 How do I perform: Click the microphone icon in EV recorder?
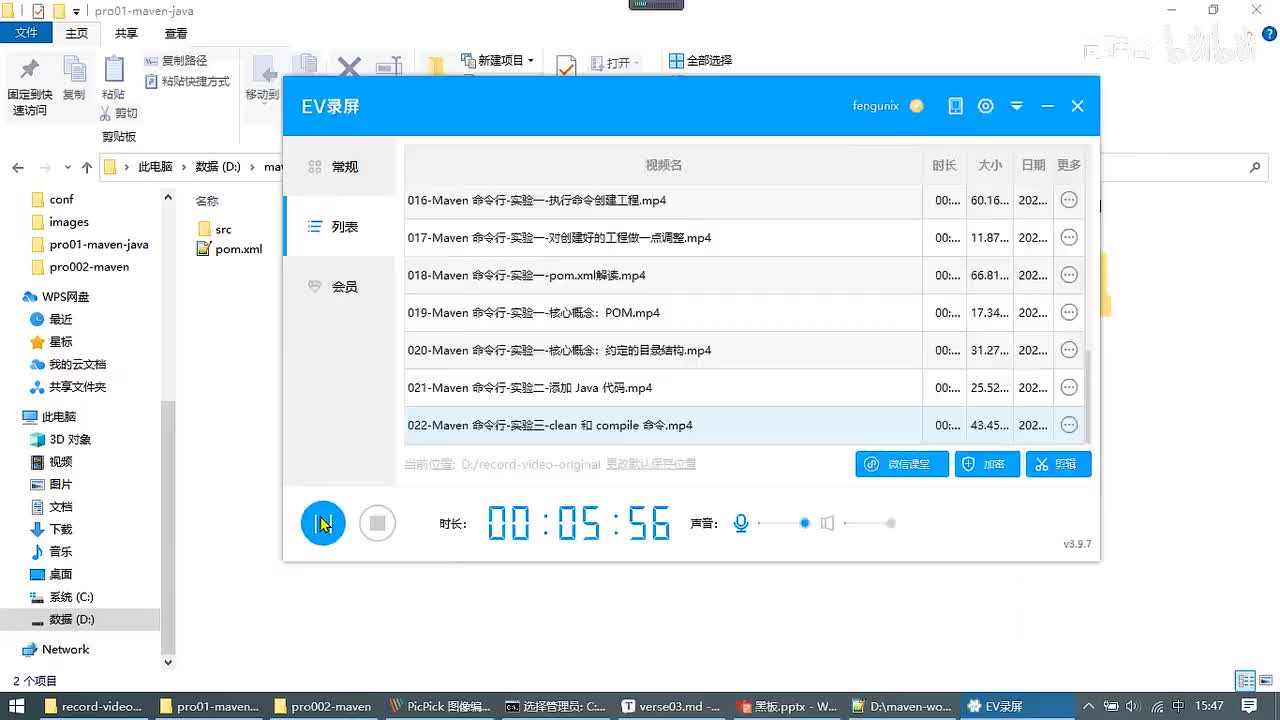pyautogui.click(x=741, y=523)
